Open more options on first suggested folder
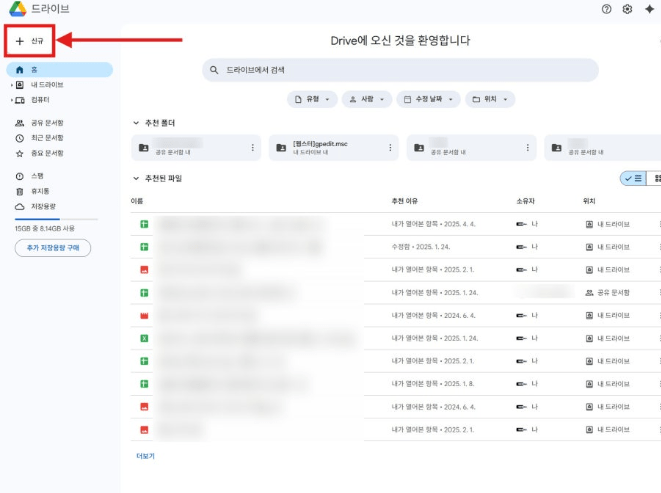 [253, 148]
